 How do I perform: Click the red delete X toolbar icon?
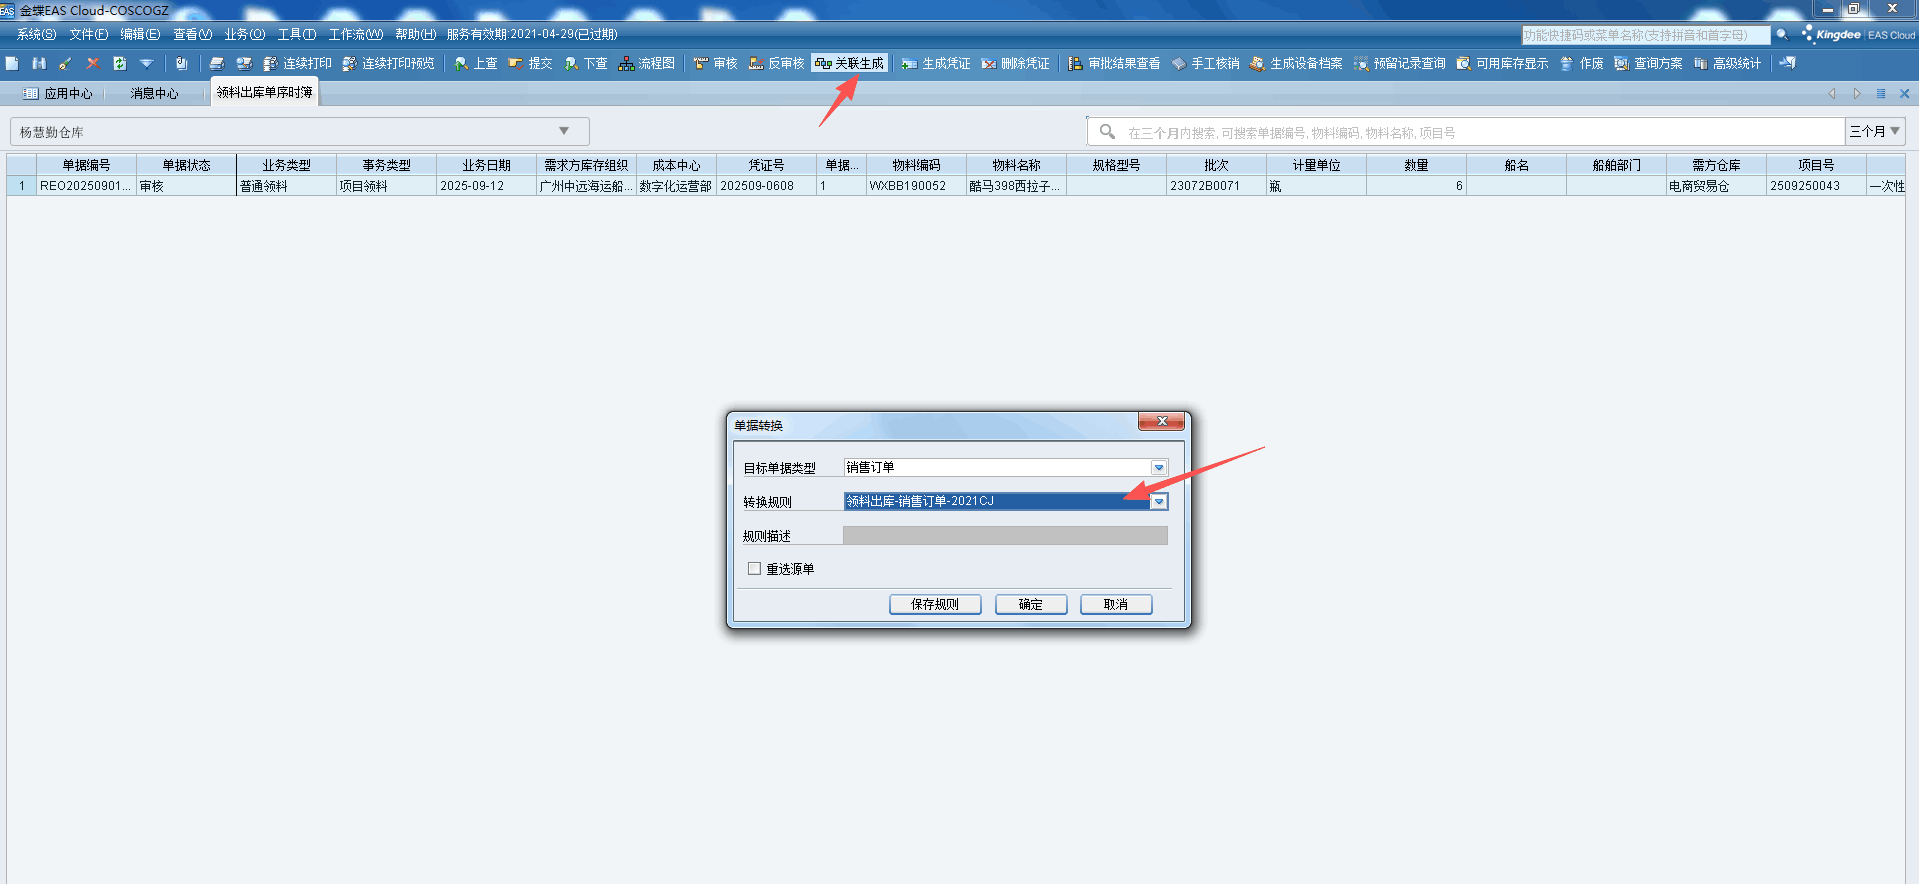click(92, 63)
